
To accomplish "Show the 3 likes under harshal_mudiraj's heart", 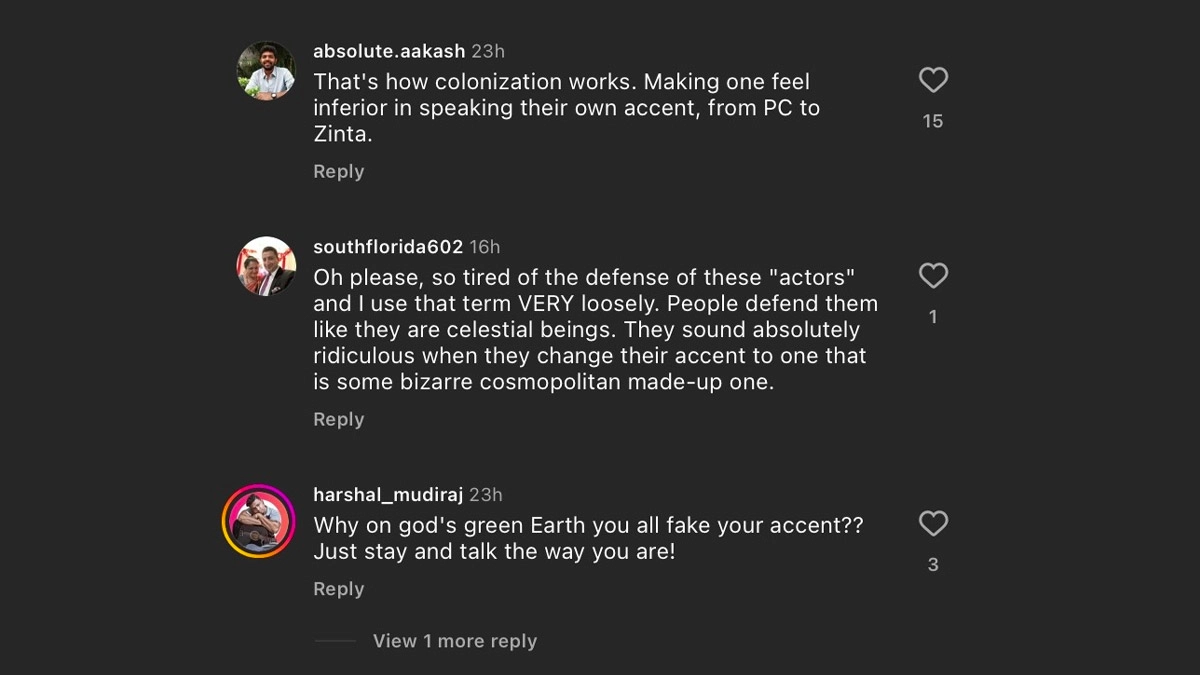I will pos(933,565).
